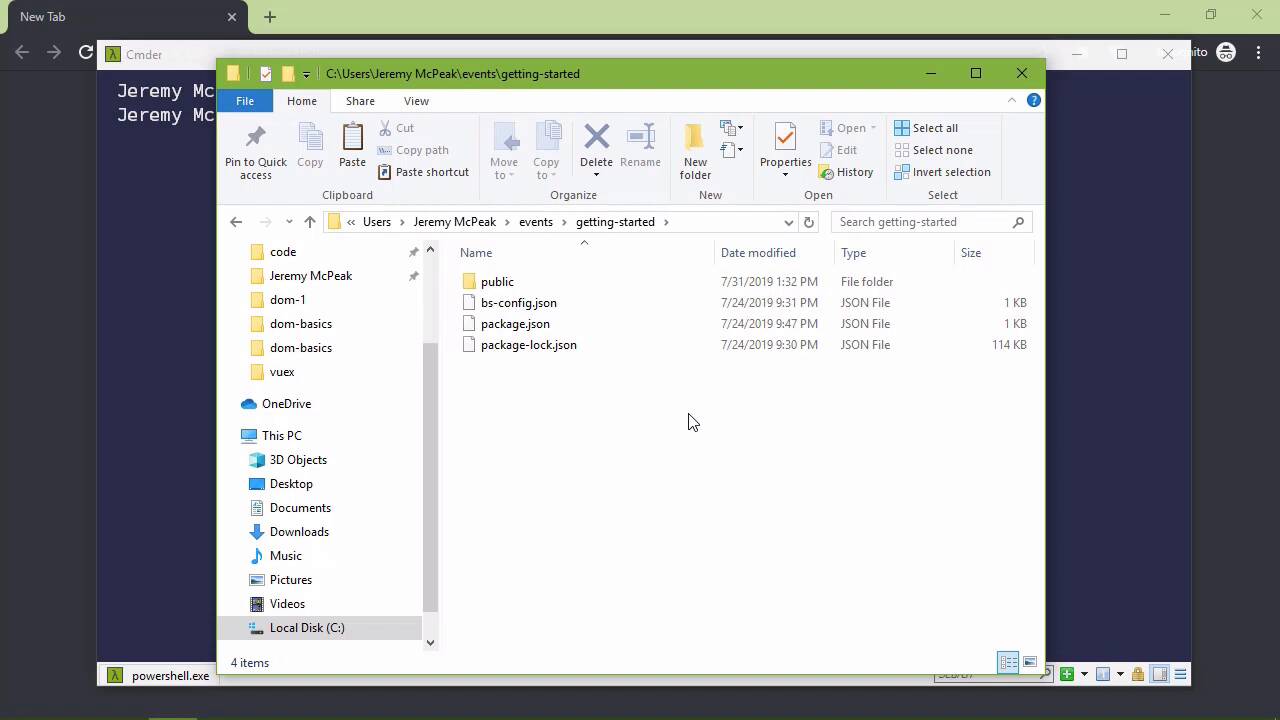Viewport: 1280px width, 720px height.
Task: Click the Pin to Quick access icon
Action: pos(255,137)
